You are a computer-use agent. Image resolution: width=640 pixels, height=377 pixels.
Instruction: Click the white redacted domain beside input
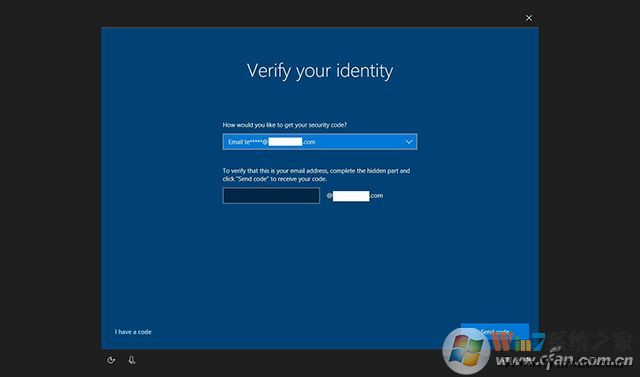[351, 196]
